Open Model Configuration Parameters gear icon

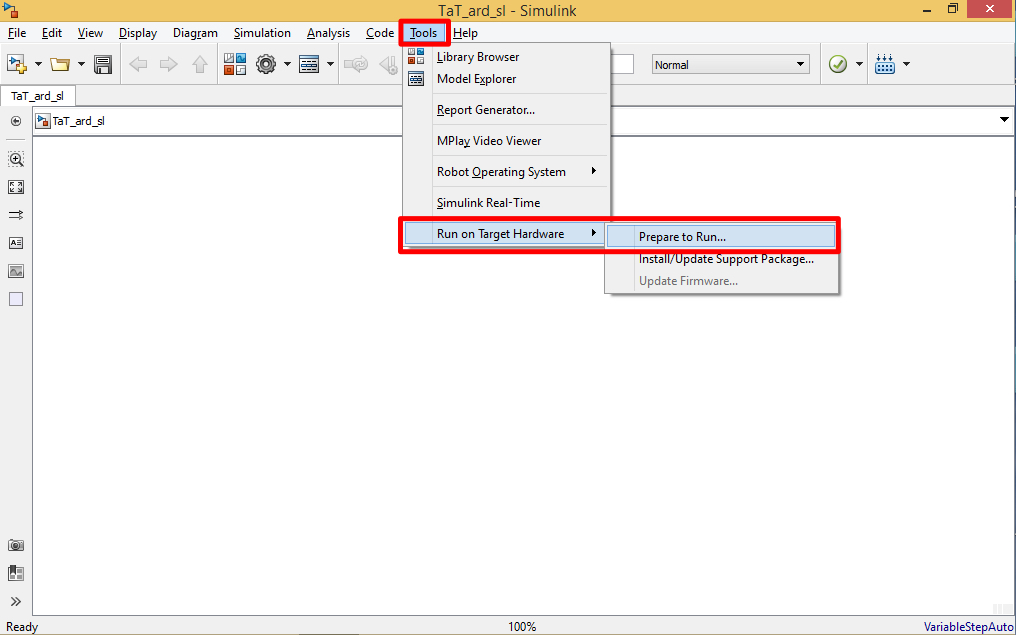coord(266,64)
